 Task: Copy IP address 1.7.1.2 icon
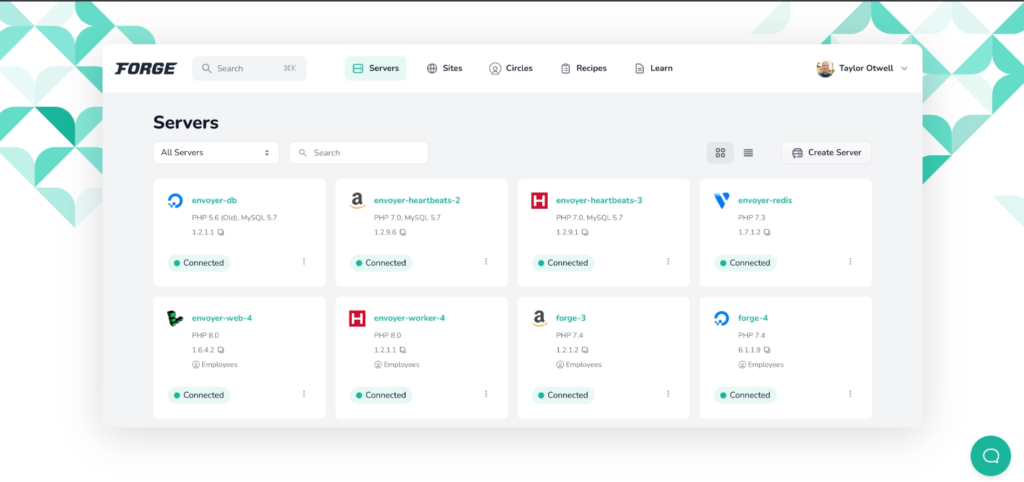(x=767, y=233)
